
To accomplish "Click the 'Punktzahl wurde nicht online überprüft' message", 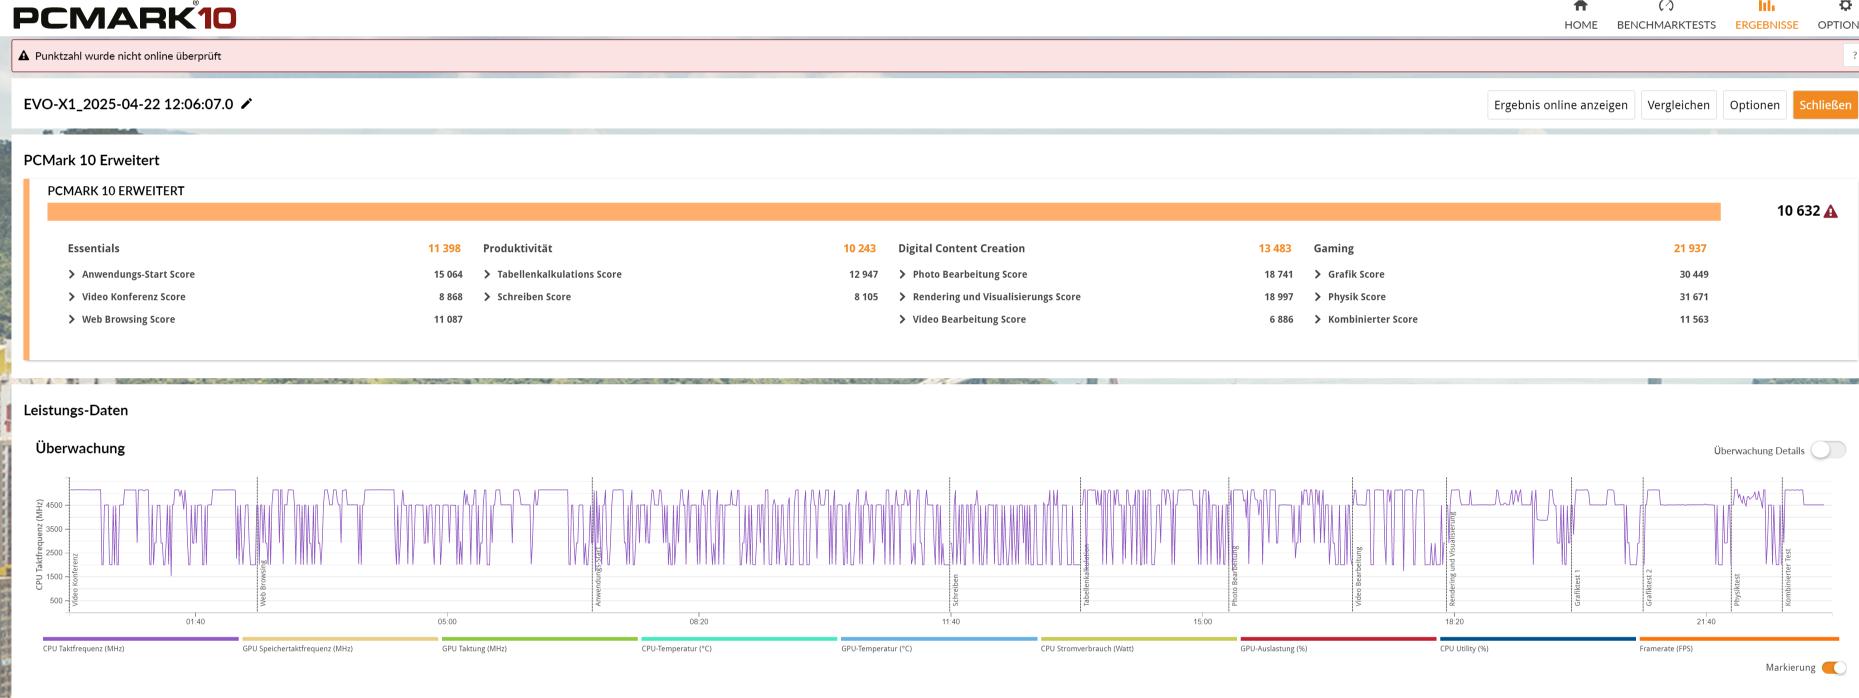I will click(128, 56).
